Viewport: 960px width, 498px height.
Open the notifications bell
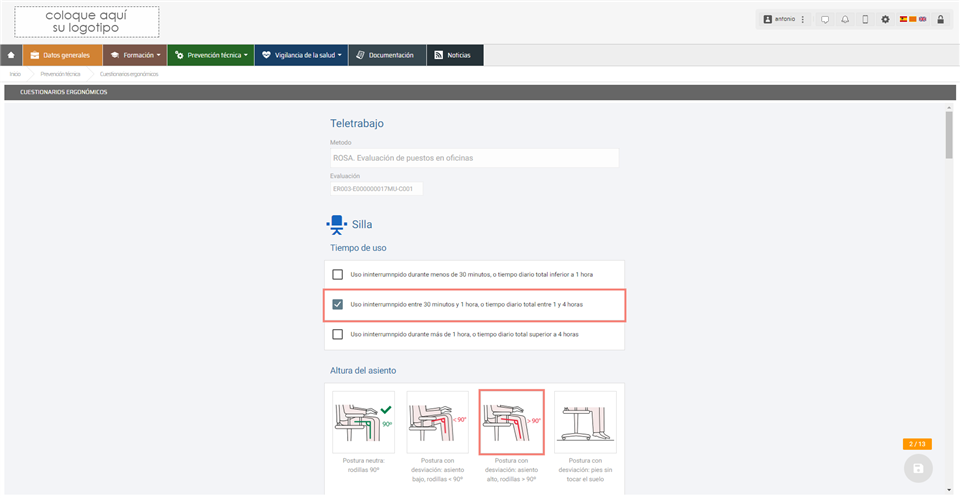pos(845,20)
